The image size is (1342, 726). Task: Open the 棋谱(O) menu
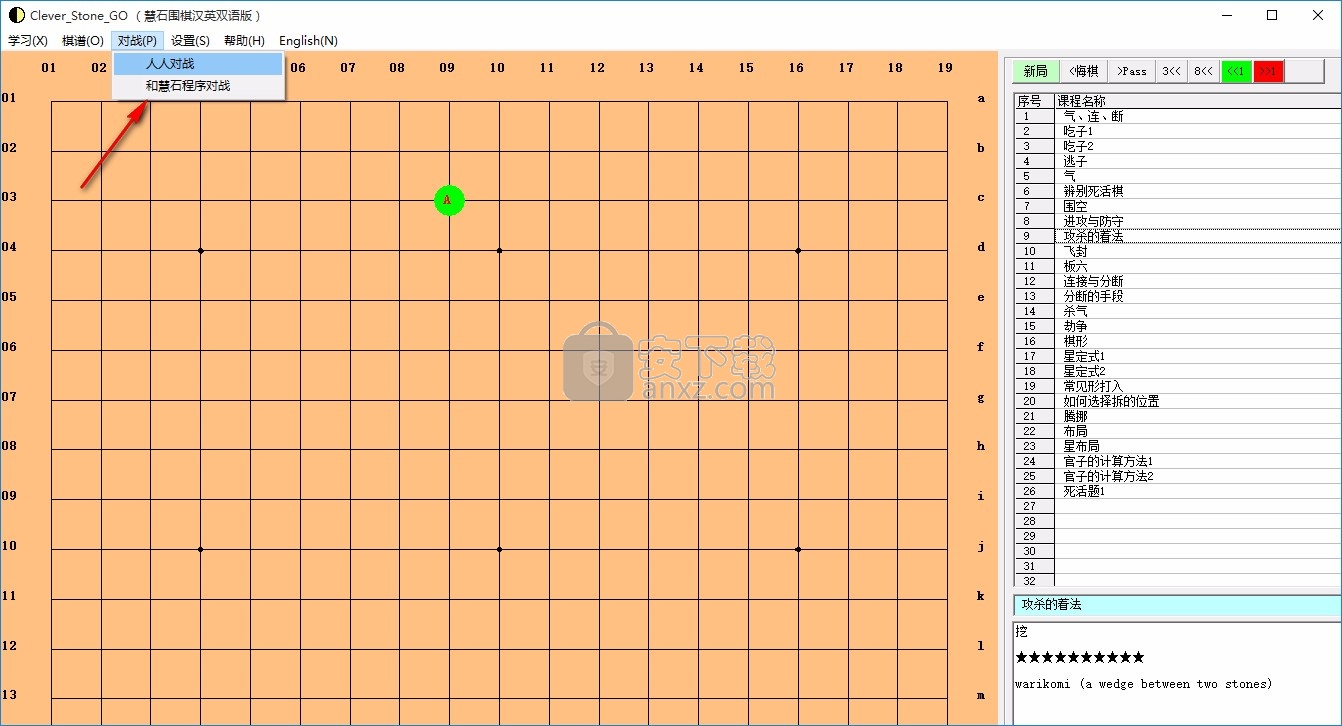tap(82, 41)
